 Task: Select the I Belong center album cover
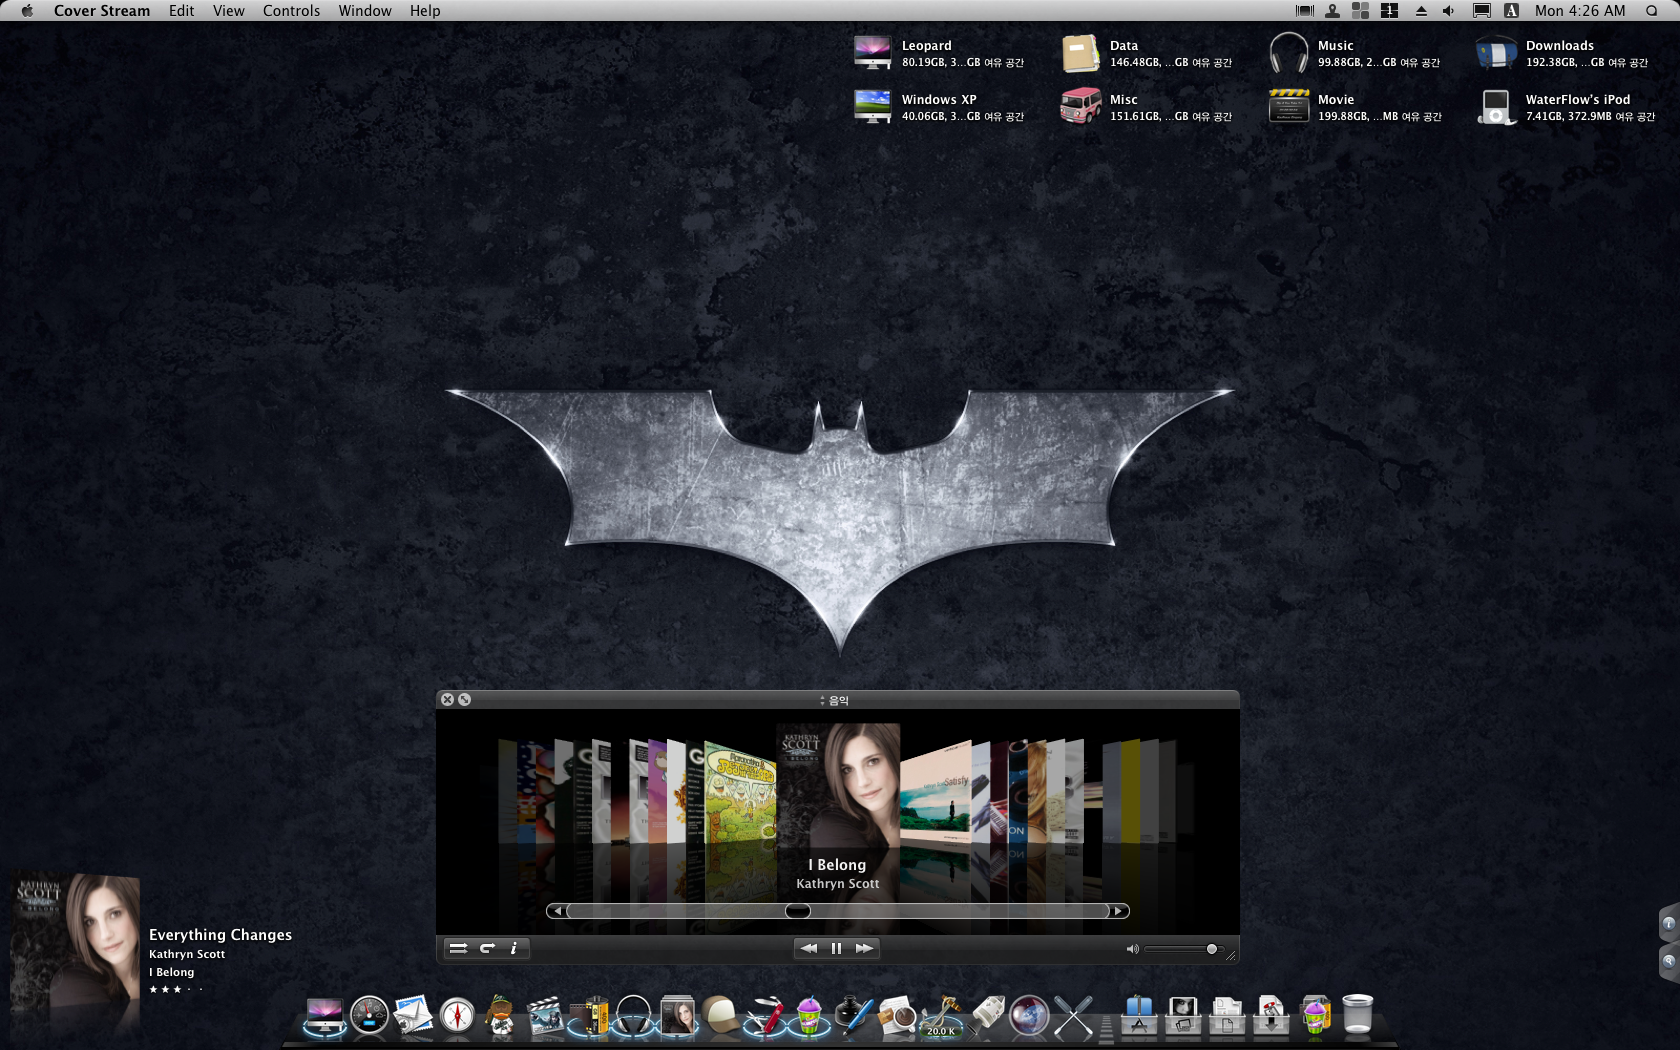[x=839, y=786]
